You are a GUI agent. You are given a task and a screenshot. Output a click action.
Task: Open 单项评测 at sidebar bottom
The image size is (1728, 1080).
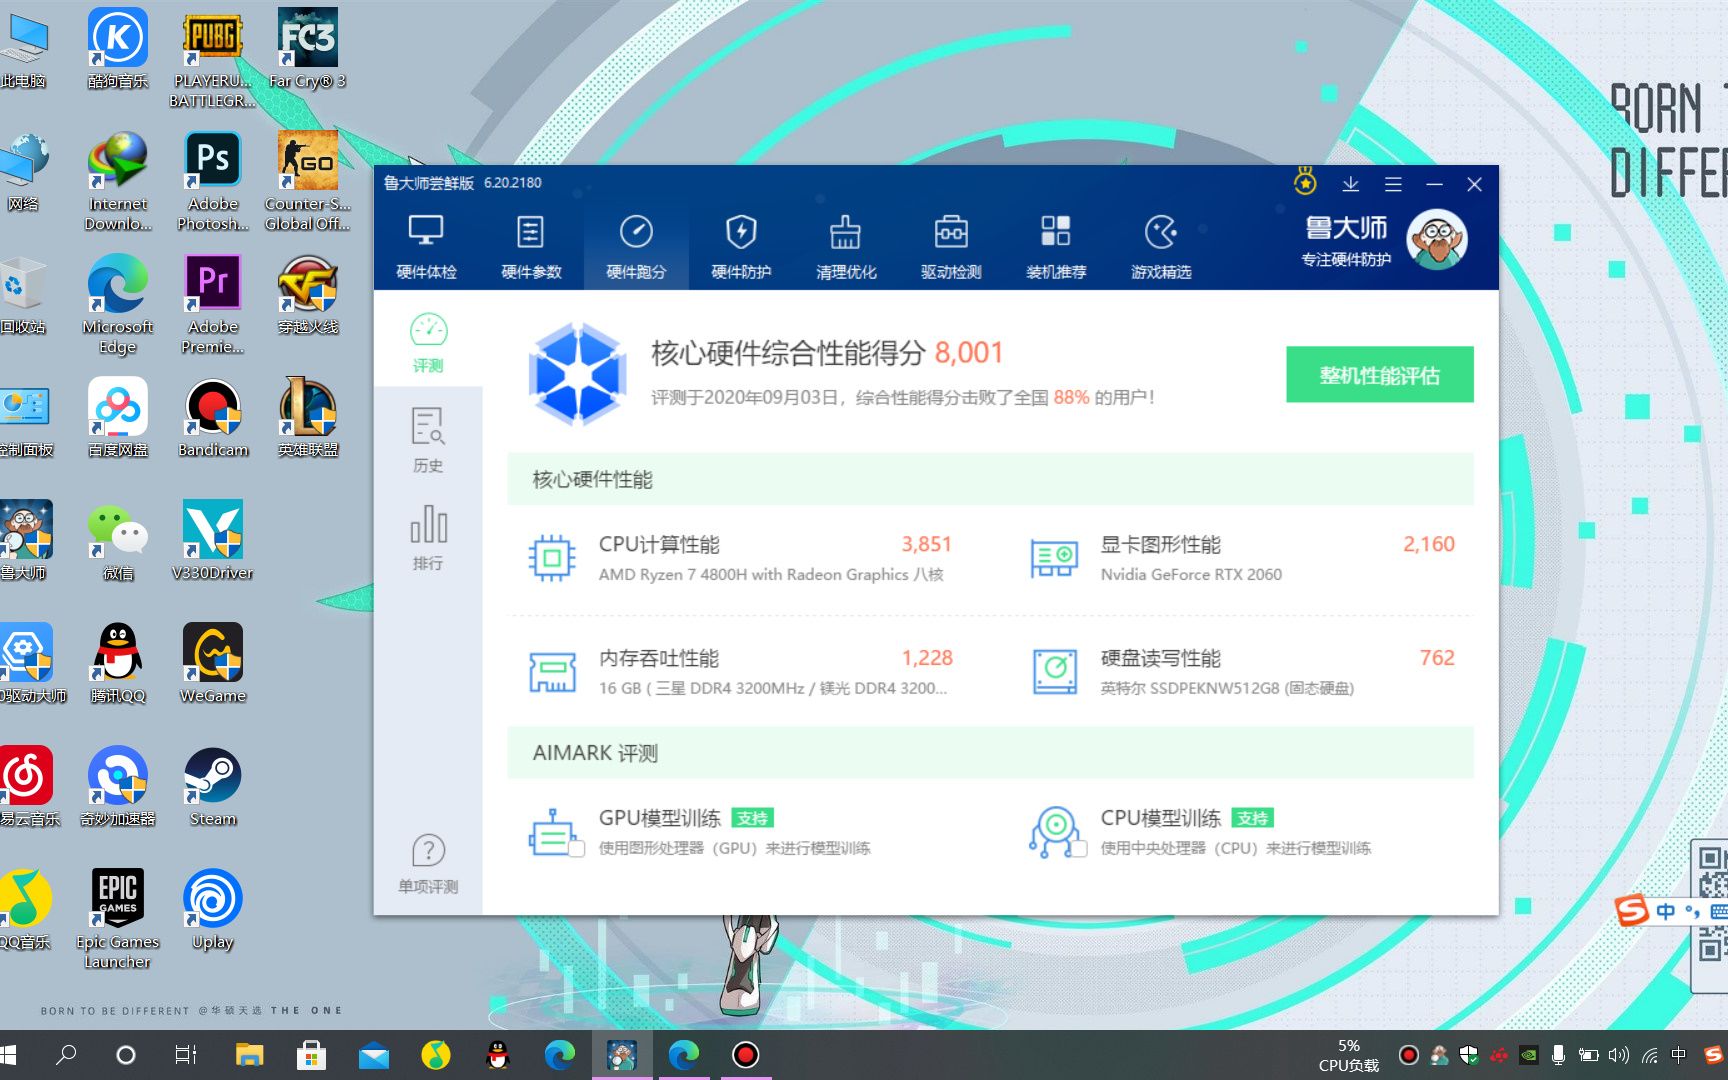click(428, 862)
